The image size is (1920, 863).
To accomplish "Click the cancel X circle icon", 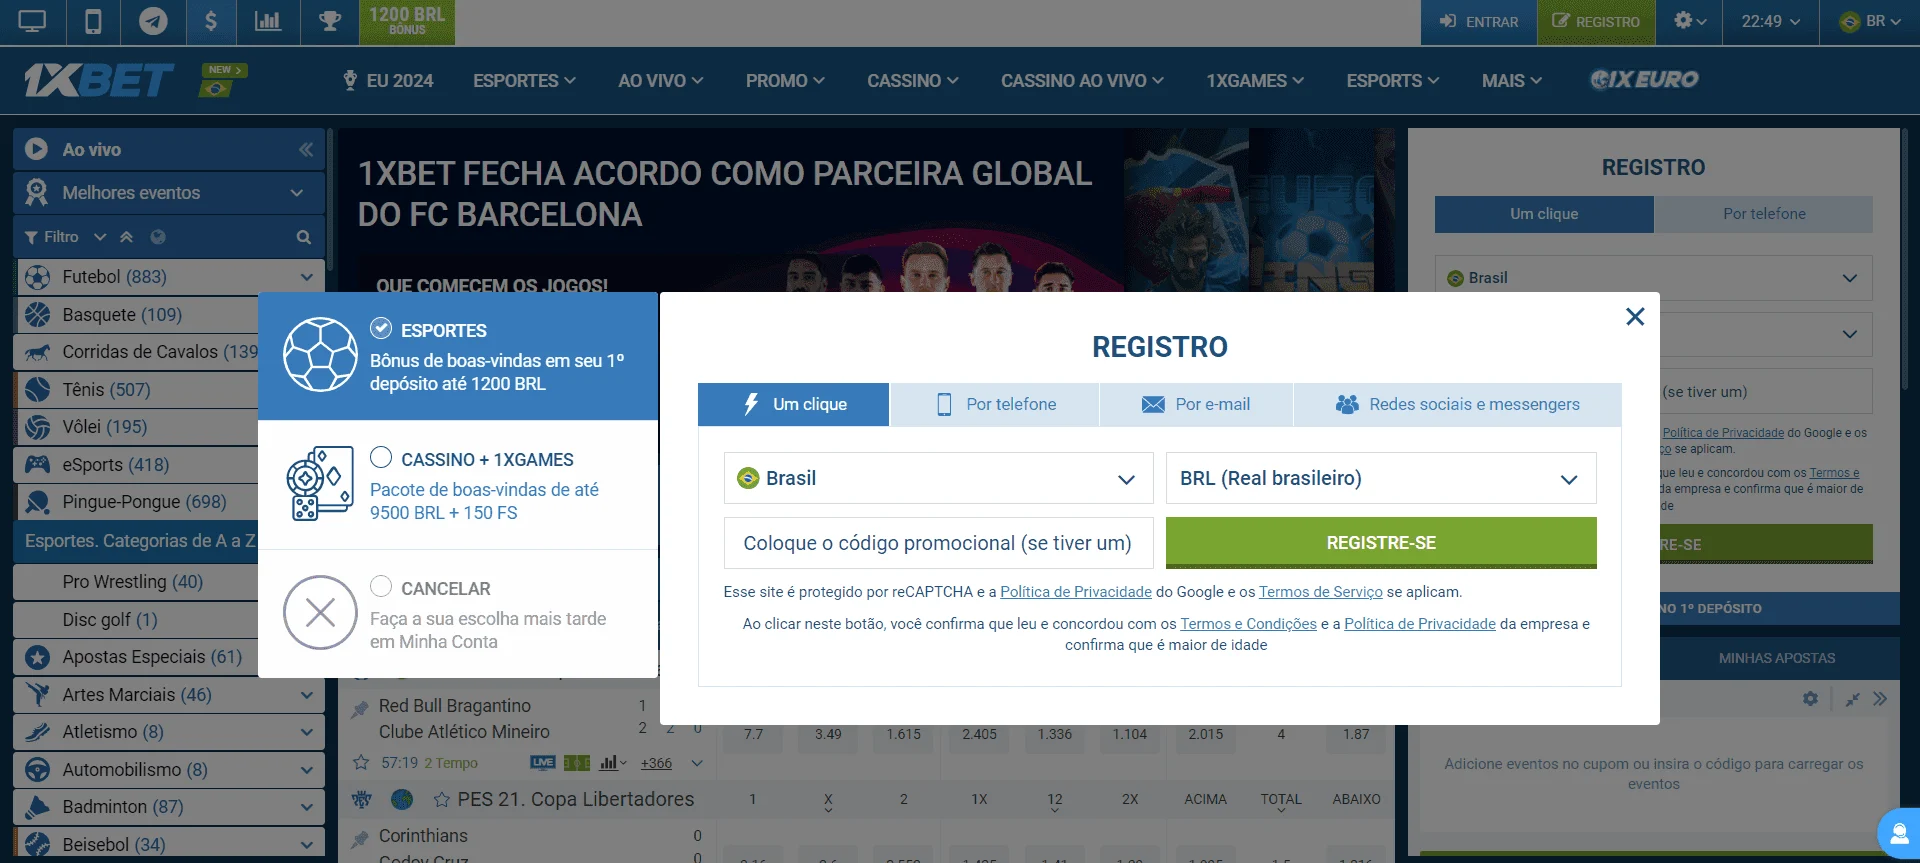I will 320,612.
